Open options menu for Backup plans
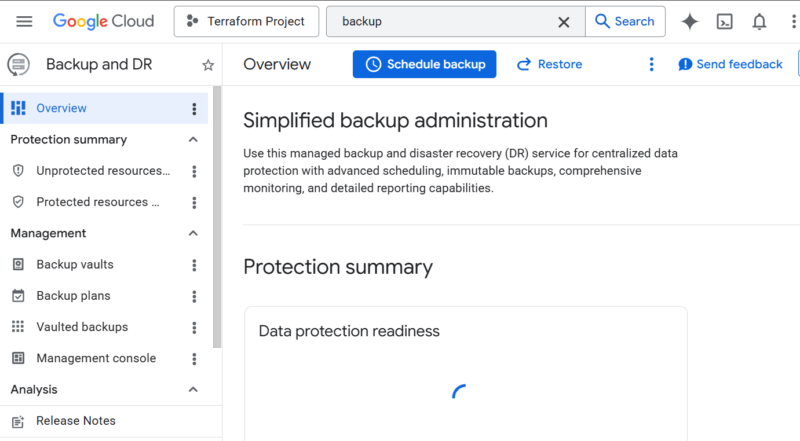This screenshot has width=800, height=441. (x=194, y=297)
